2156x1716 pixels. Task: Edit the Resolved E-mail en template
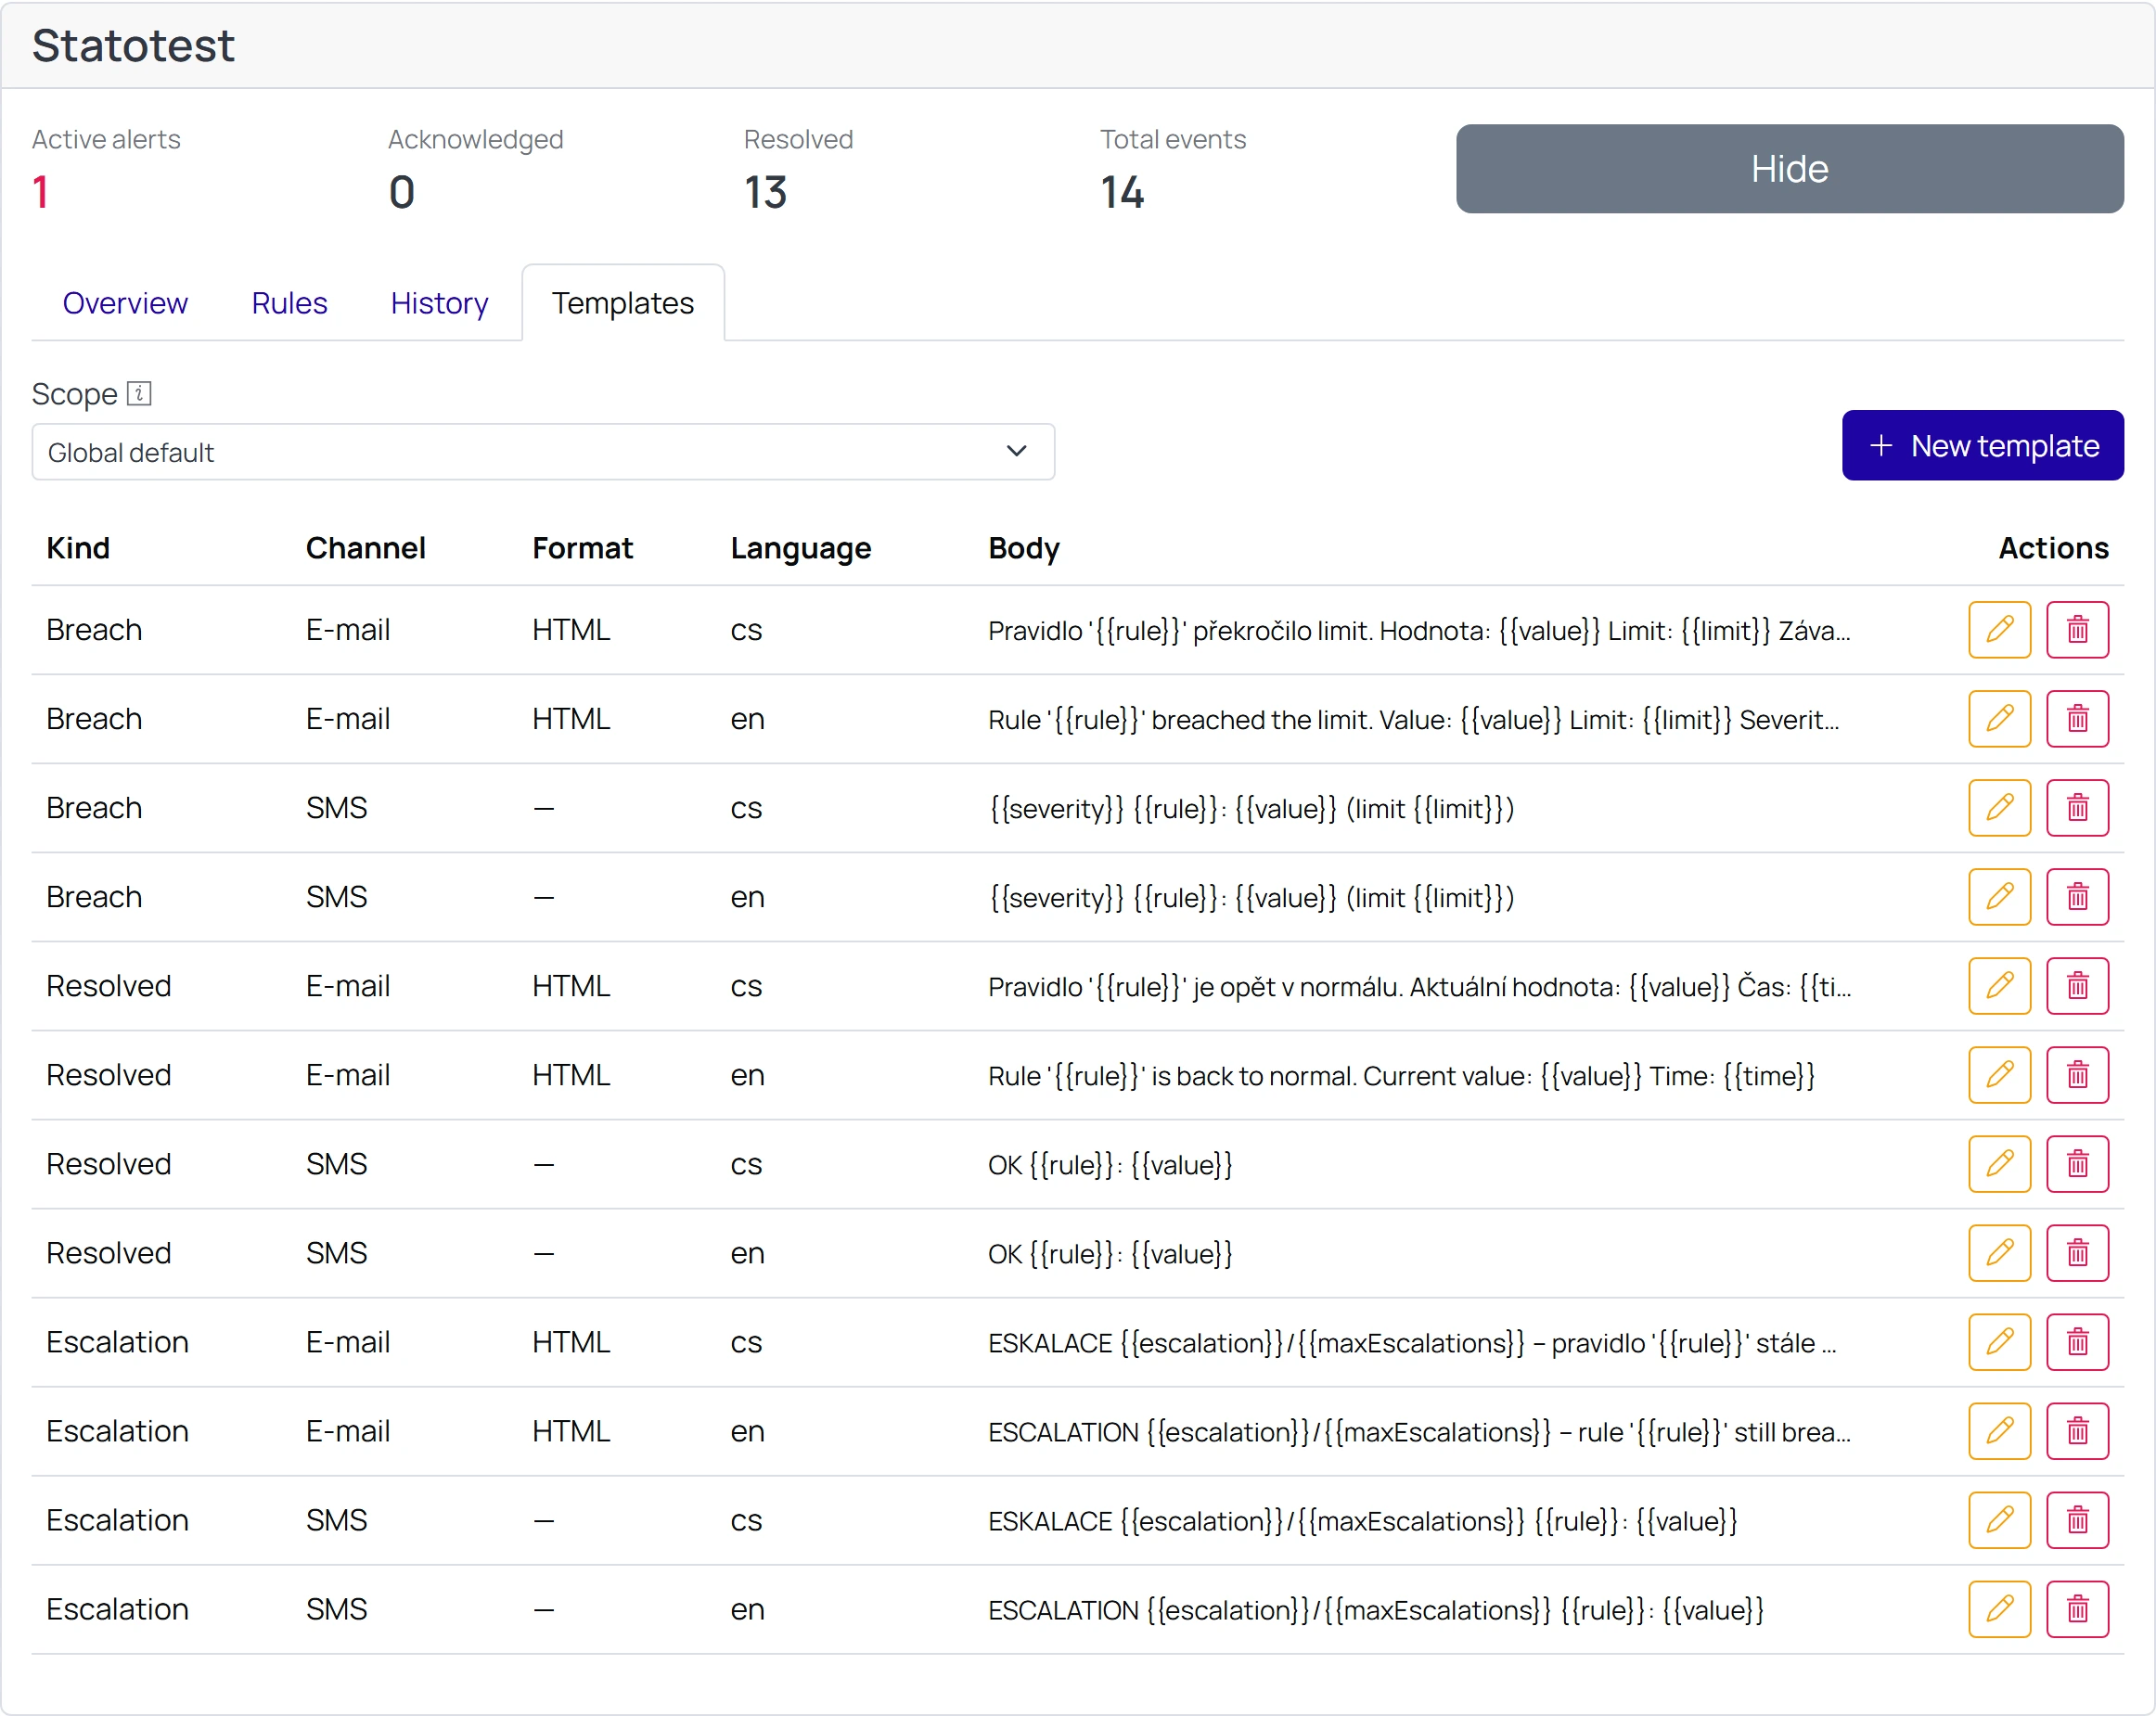click(1999, 1075)
